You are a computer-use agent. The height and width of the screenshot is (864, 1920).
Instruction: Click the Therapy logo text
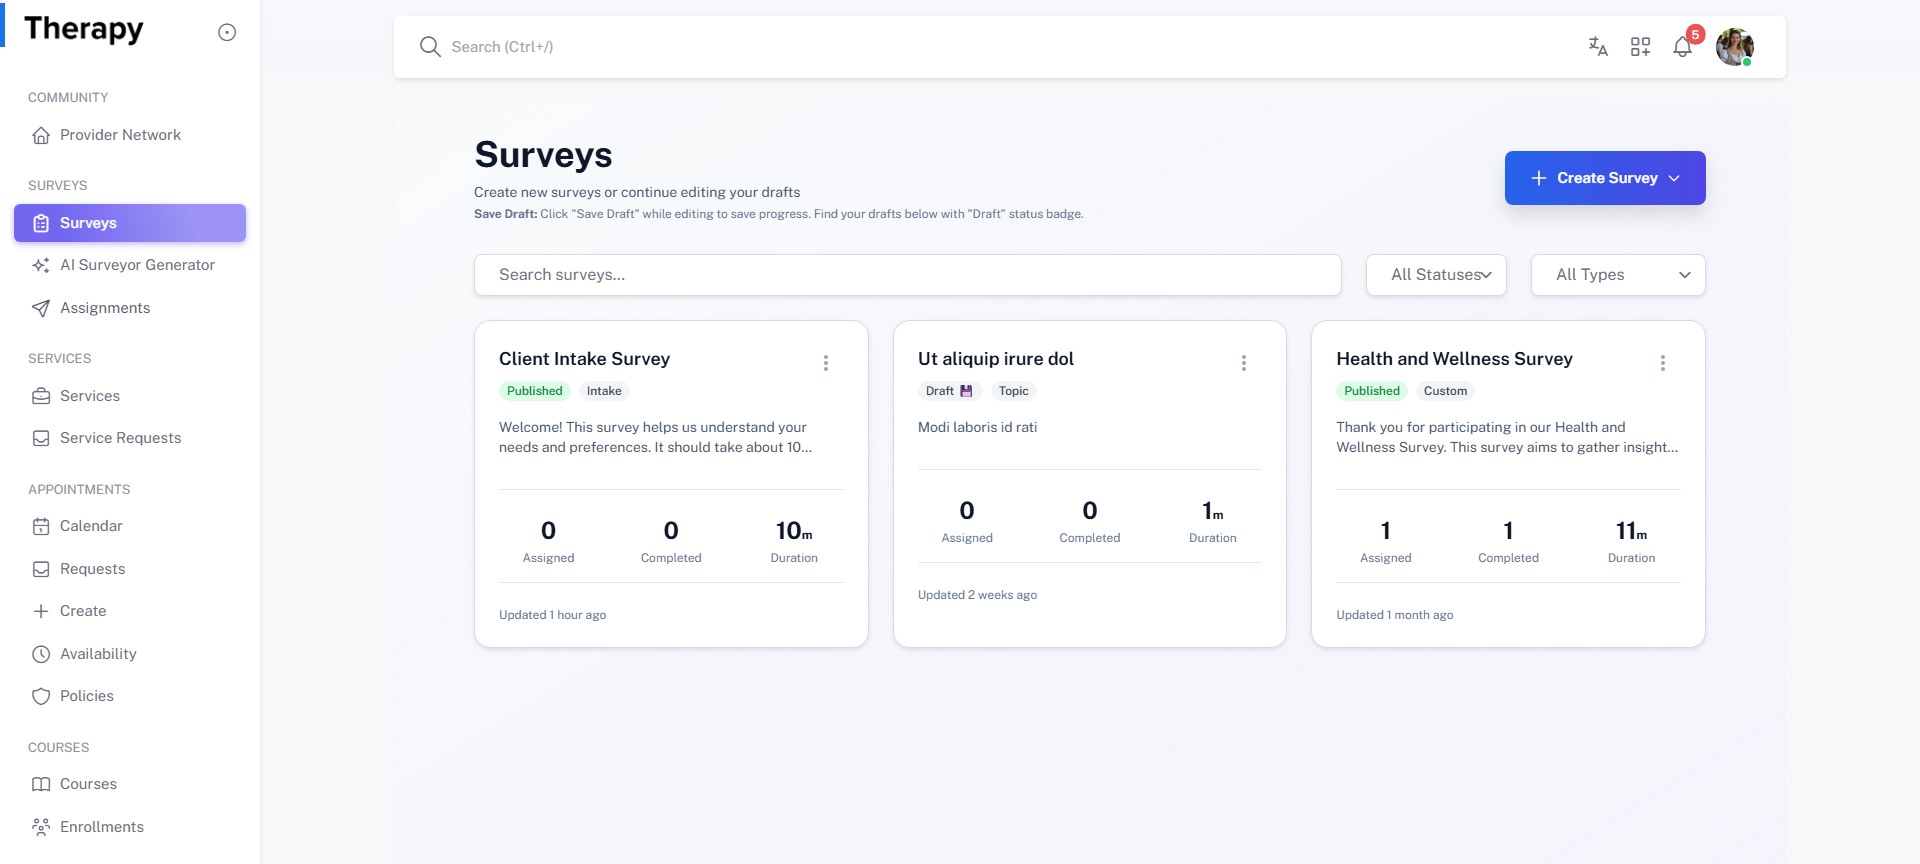[x=83, y=29]
